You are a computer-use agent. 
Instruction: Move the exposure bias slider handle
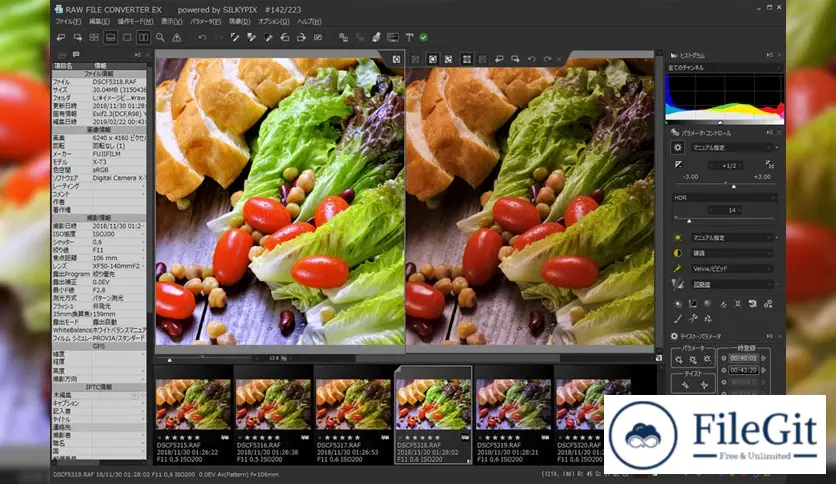(734, 186)
